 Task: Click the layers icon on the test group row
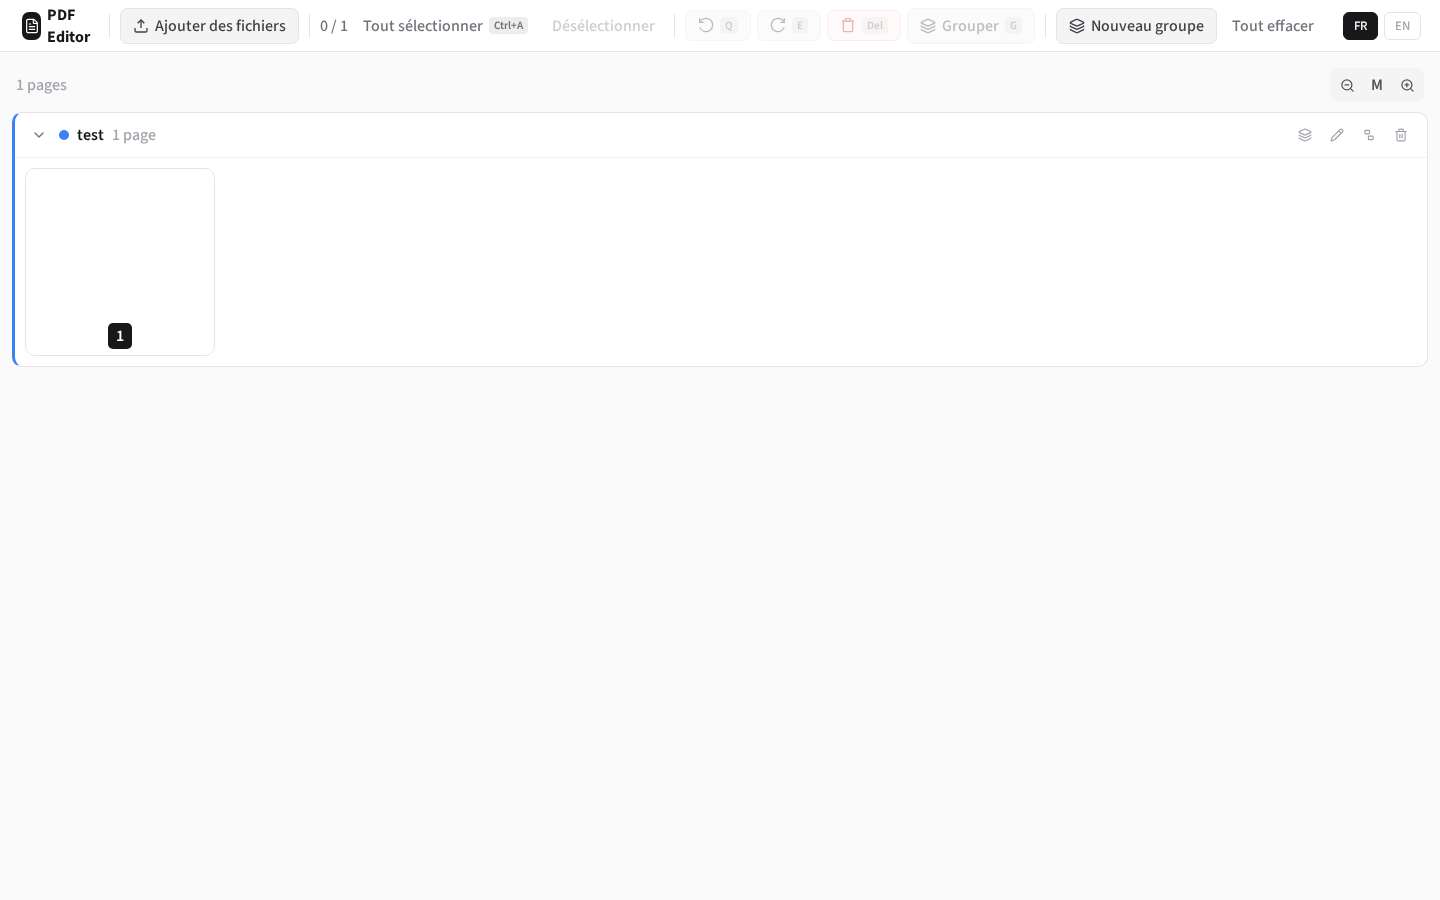click(1305, 135)
